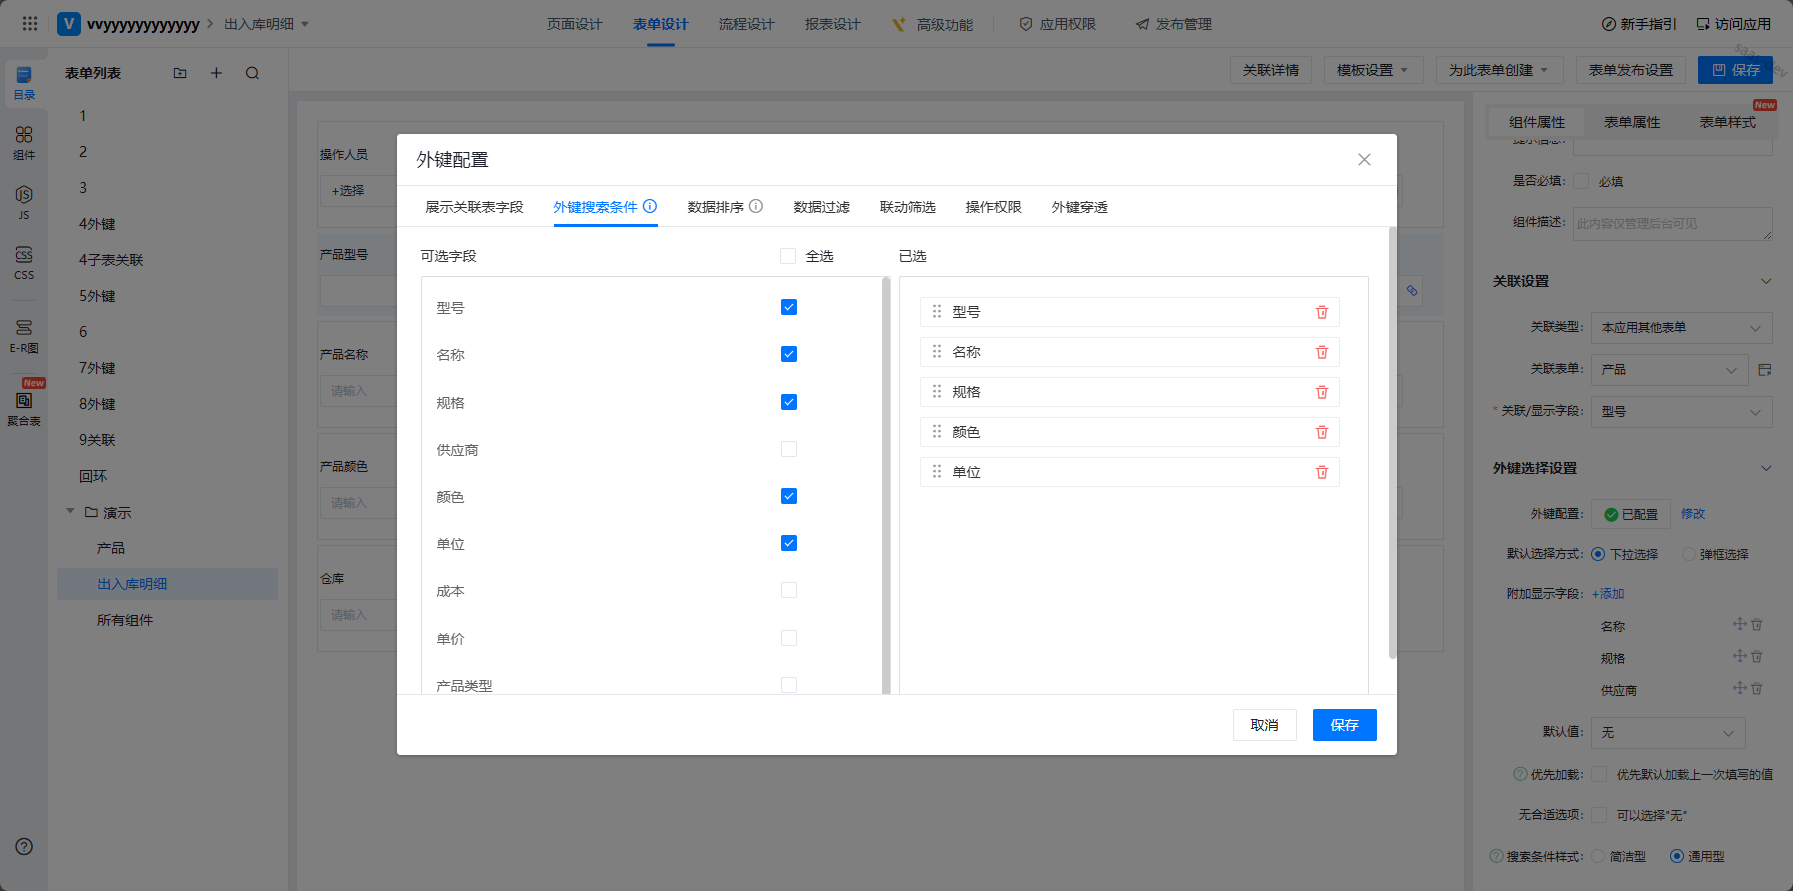Open the 关联表单 dropdown
Image resolution: width=1793 pixels, height=891 pixels.
point(1669,370)
